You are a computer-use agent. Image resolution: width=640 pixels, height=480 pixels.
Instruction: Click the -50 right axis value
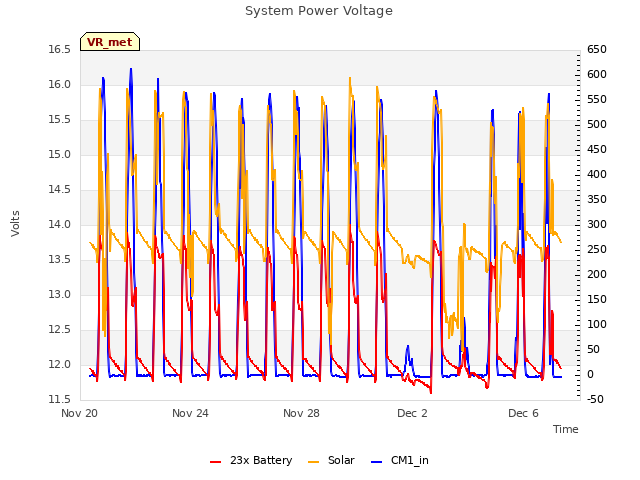(x=595, y=400)
